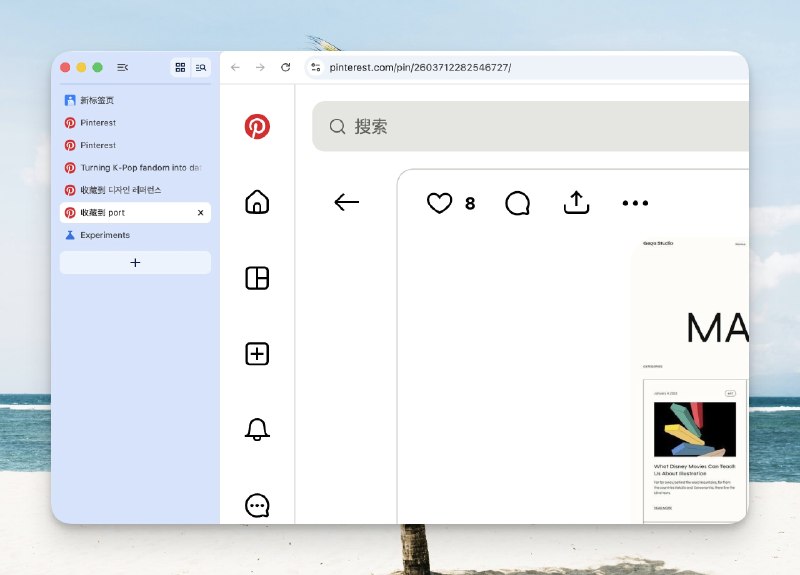Open the messages chat icon
This screenshot has width=800, height=575.
pyautogui.click(x=257, y=506)
